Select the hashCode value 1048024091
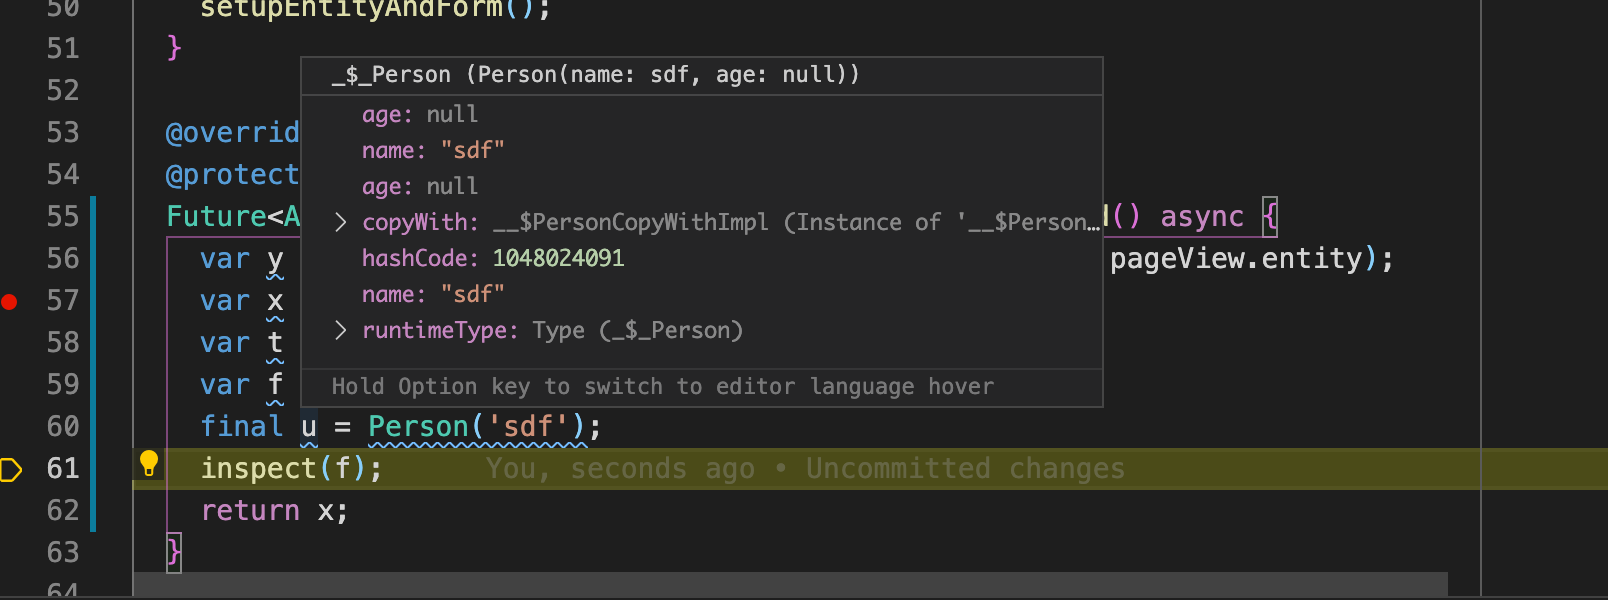1608x600 pixels. click(558, 258)
